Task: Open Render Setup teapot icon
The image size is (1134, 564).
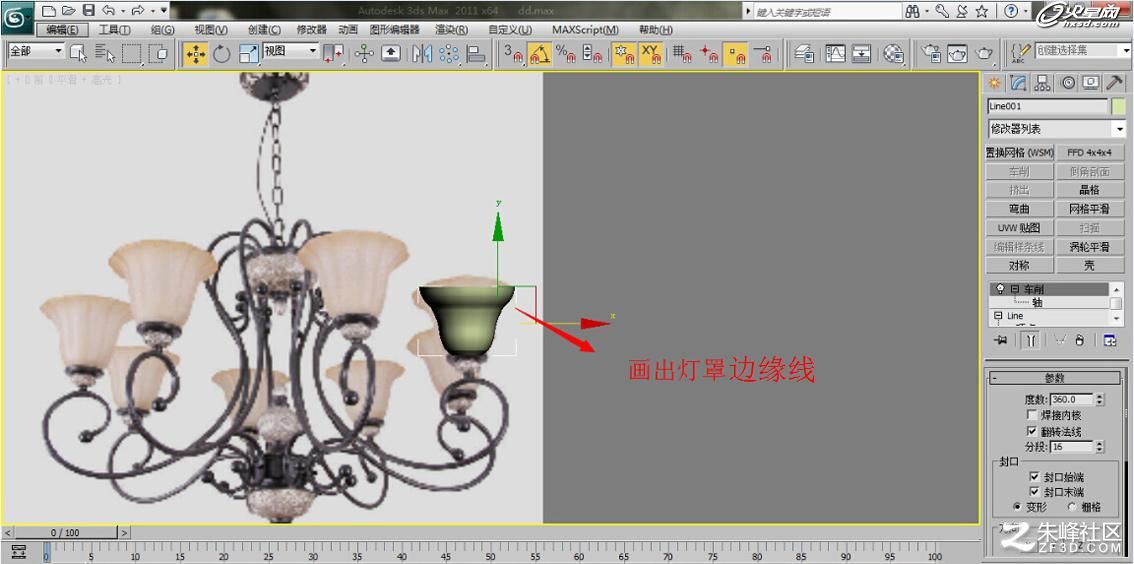Action: click(x=932, y=54)
